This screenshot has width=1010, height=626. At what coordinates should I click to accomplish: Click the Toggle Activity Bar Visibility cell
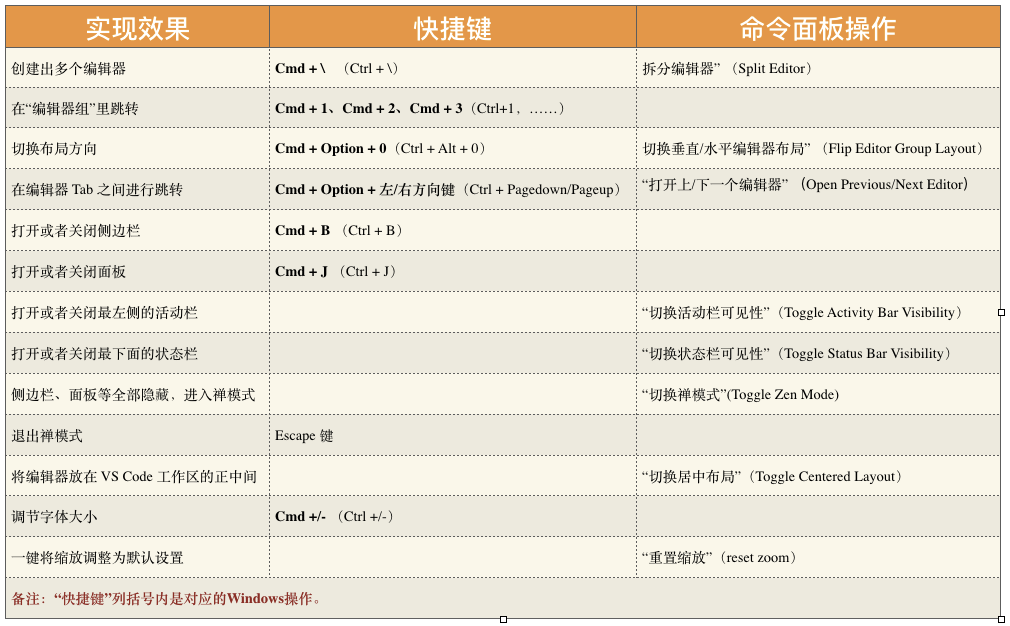coord(818,312)
